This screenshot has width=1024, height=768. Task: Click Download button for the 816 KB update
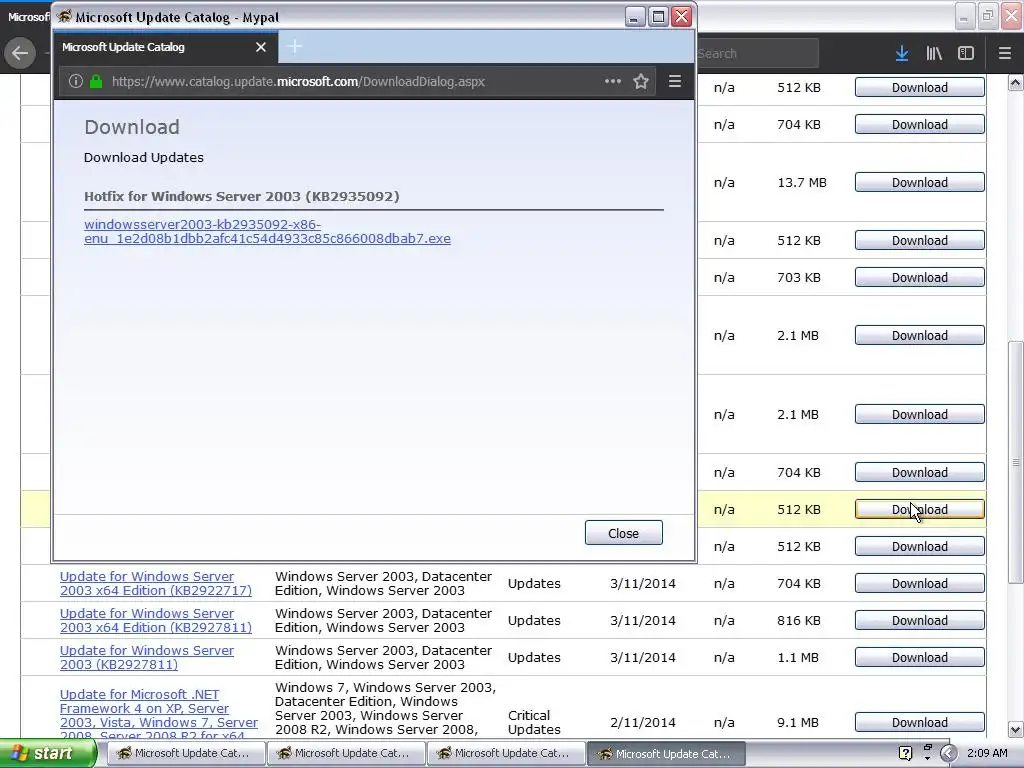click(x=920, y=620)
